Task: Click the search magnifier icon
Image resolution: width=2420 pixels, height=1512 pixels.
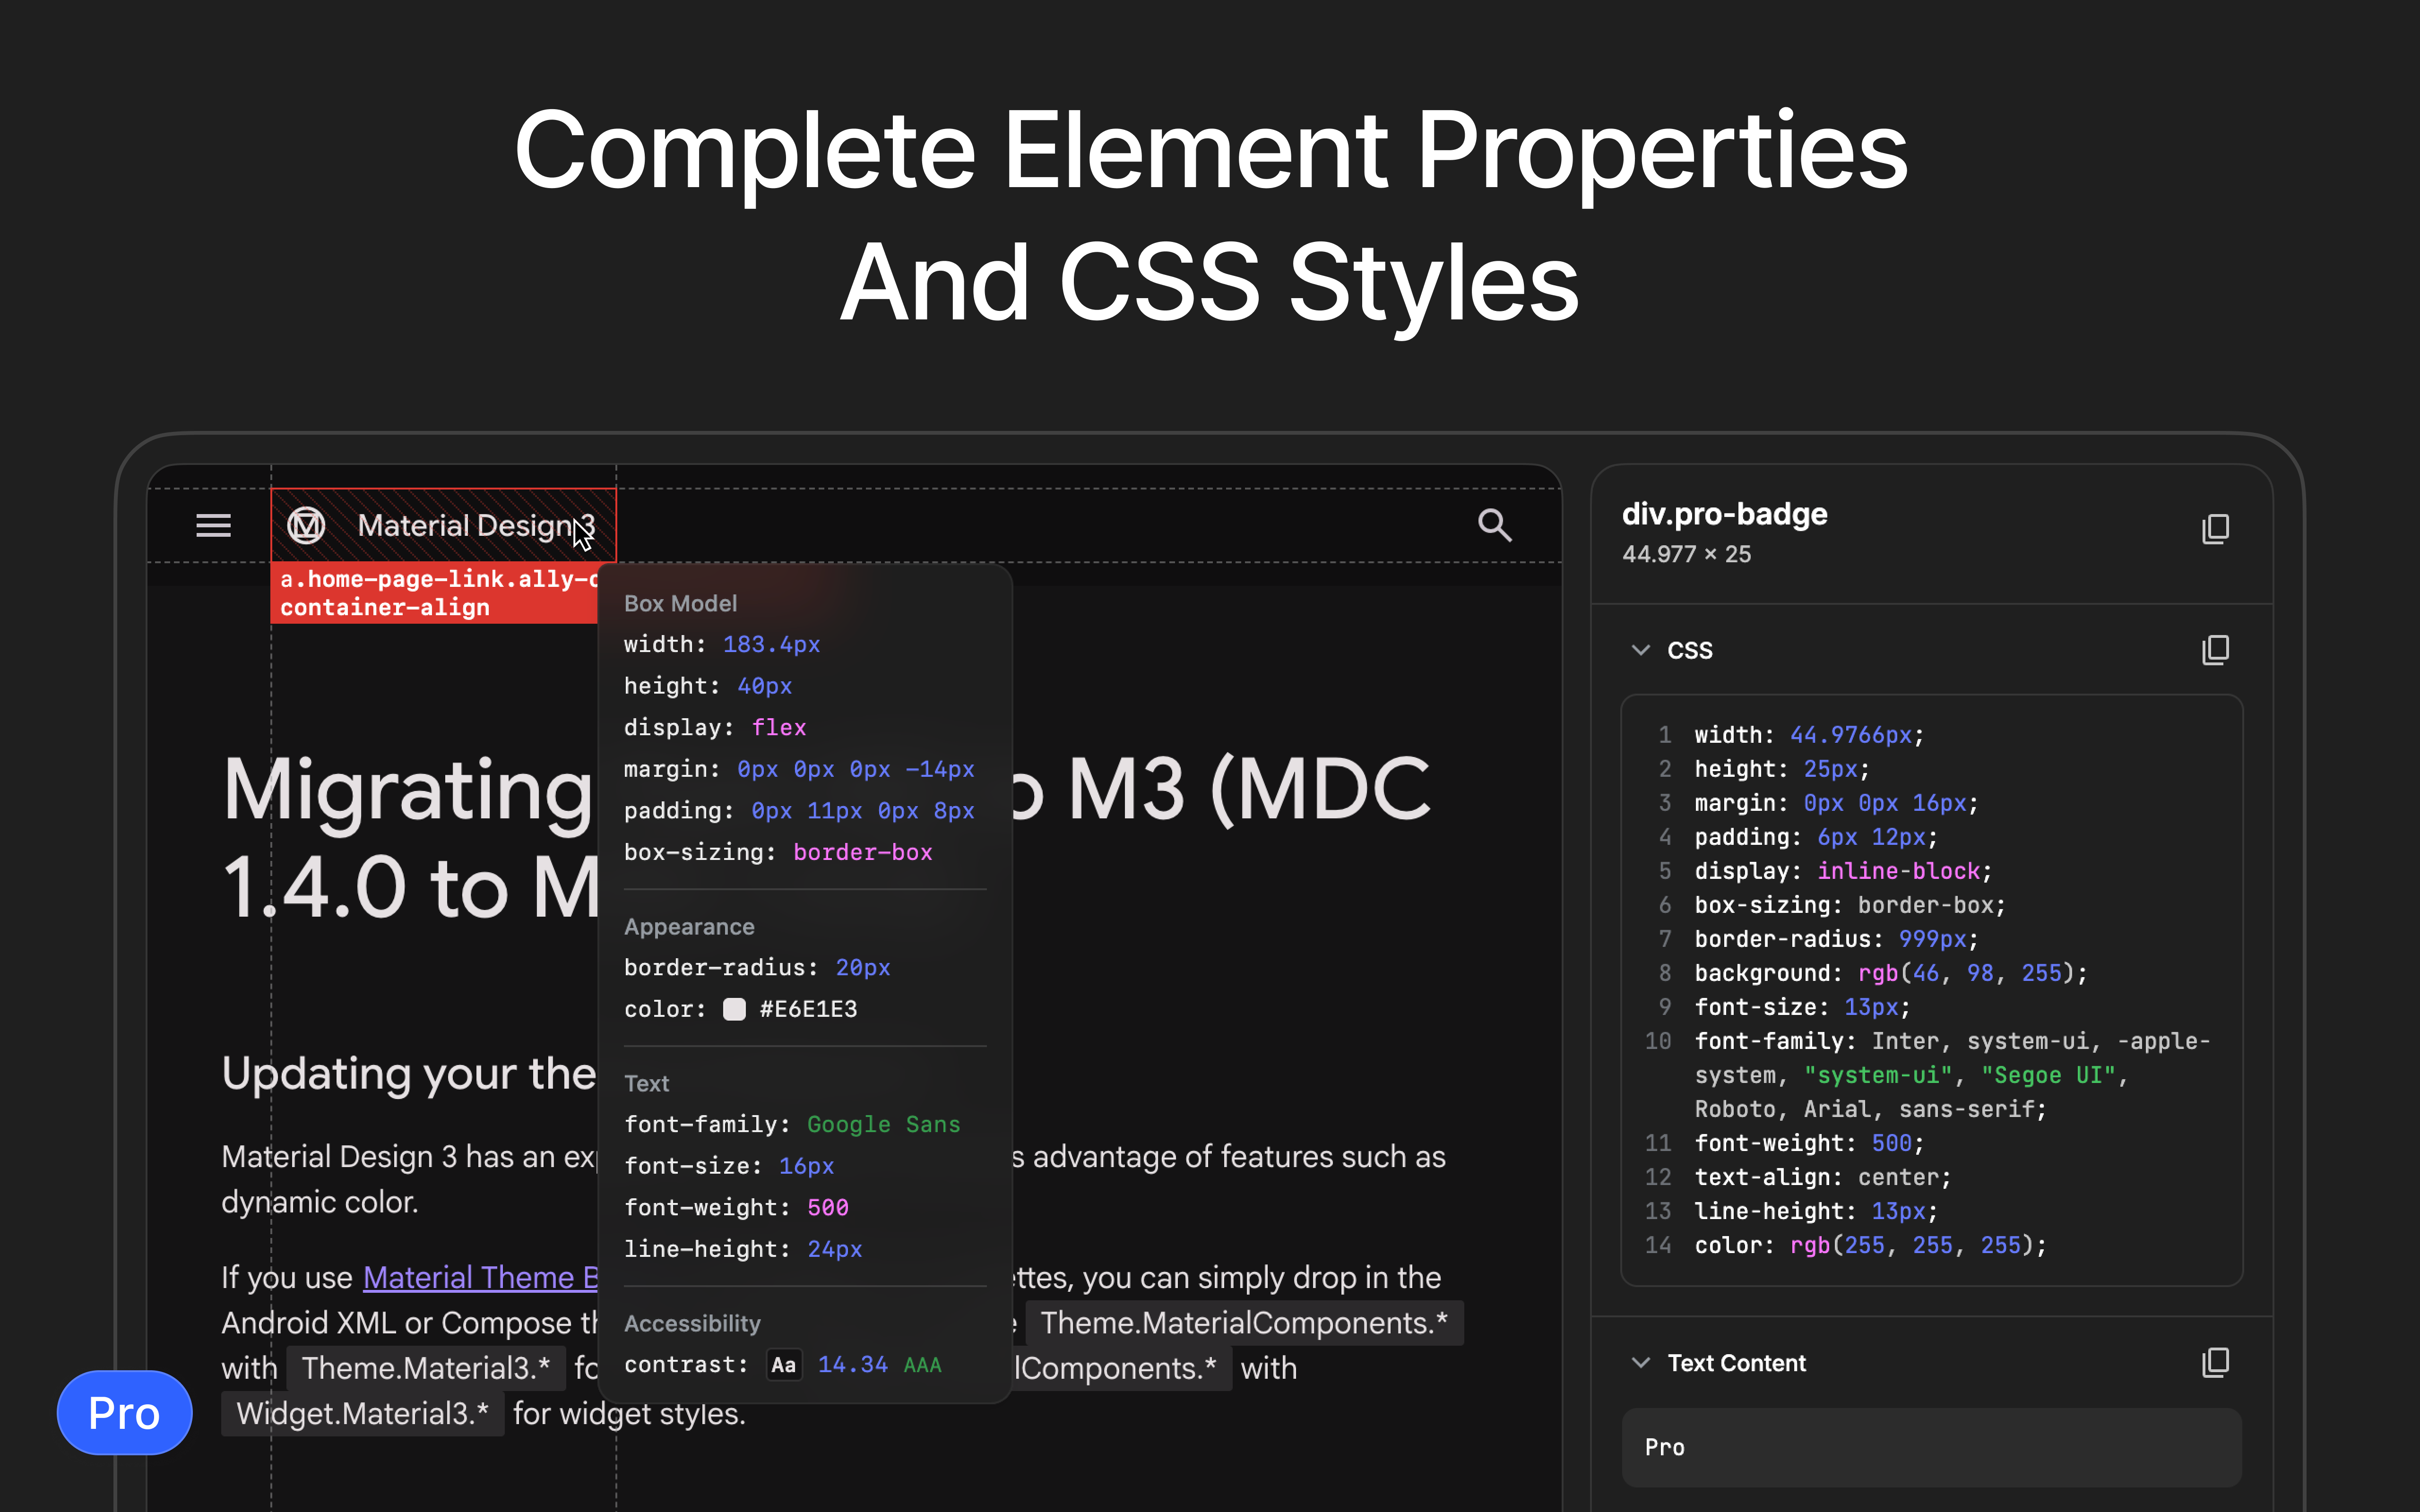Action: (1494, 525)
